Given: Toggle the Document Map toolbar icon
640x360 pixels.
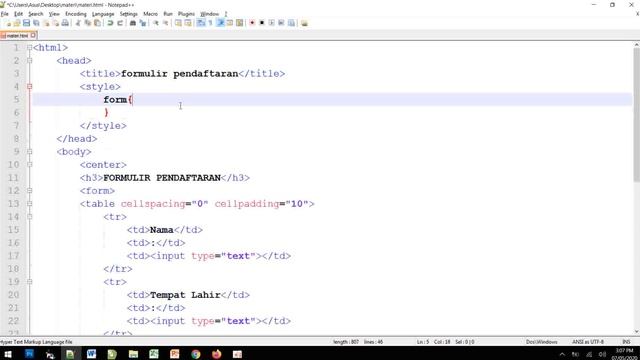Looking at the screenshot, I should pos(239,23).
